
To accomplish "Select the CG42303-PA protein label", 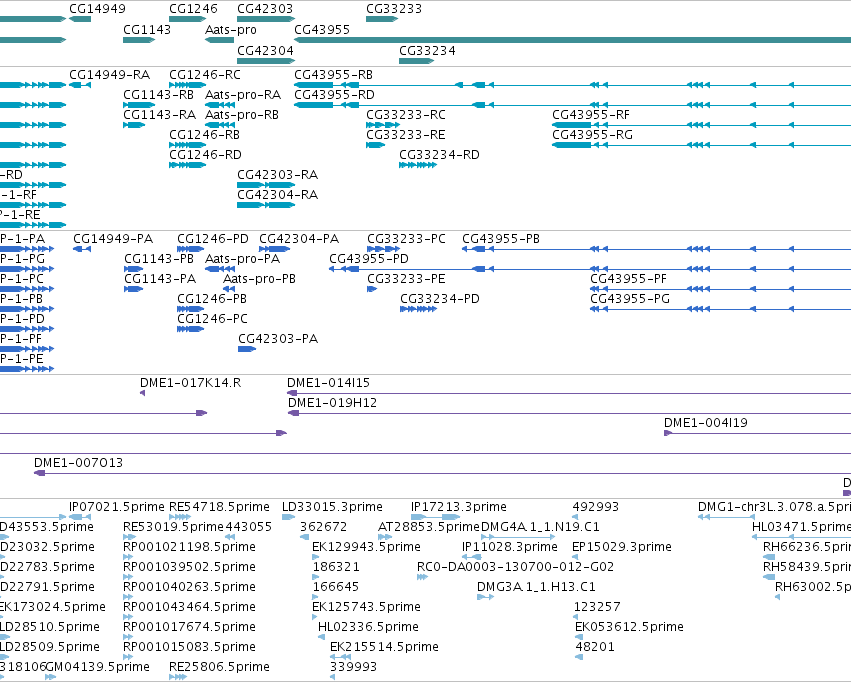I will pos(278,339).
